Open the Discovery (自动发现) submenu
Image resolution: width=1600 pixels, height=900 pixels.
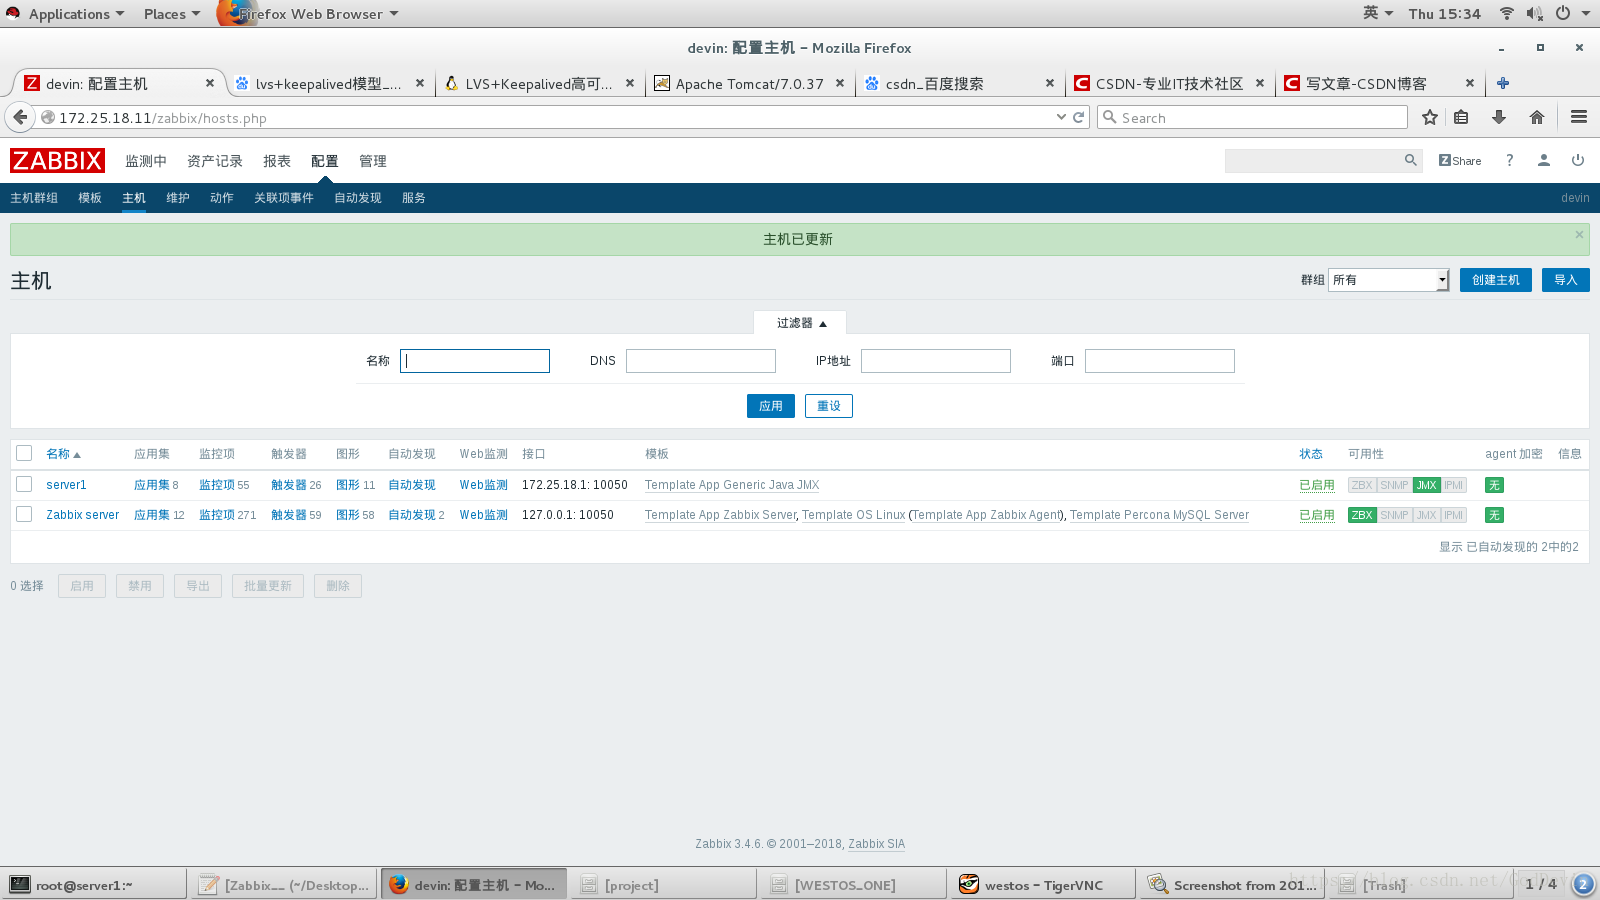[x=358, y=198]
